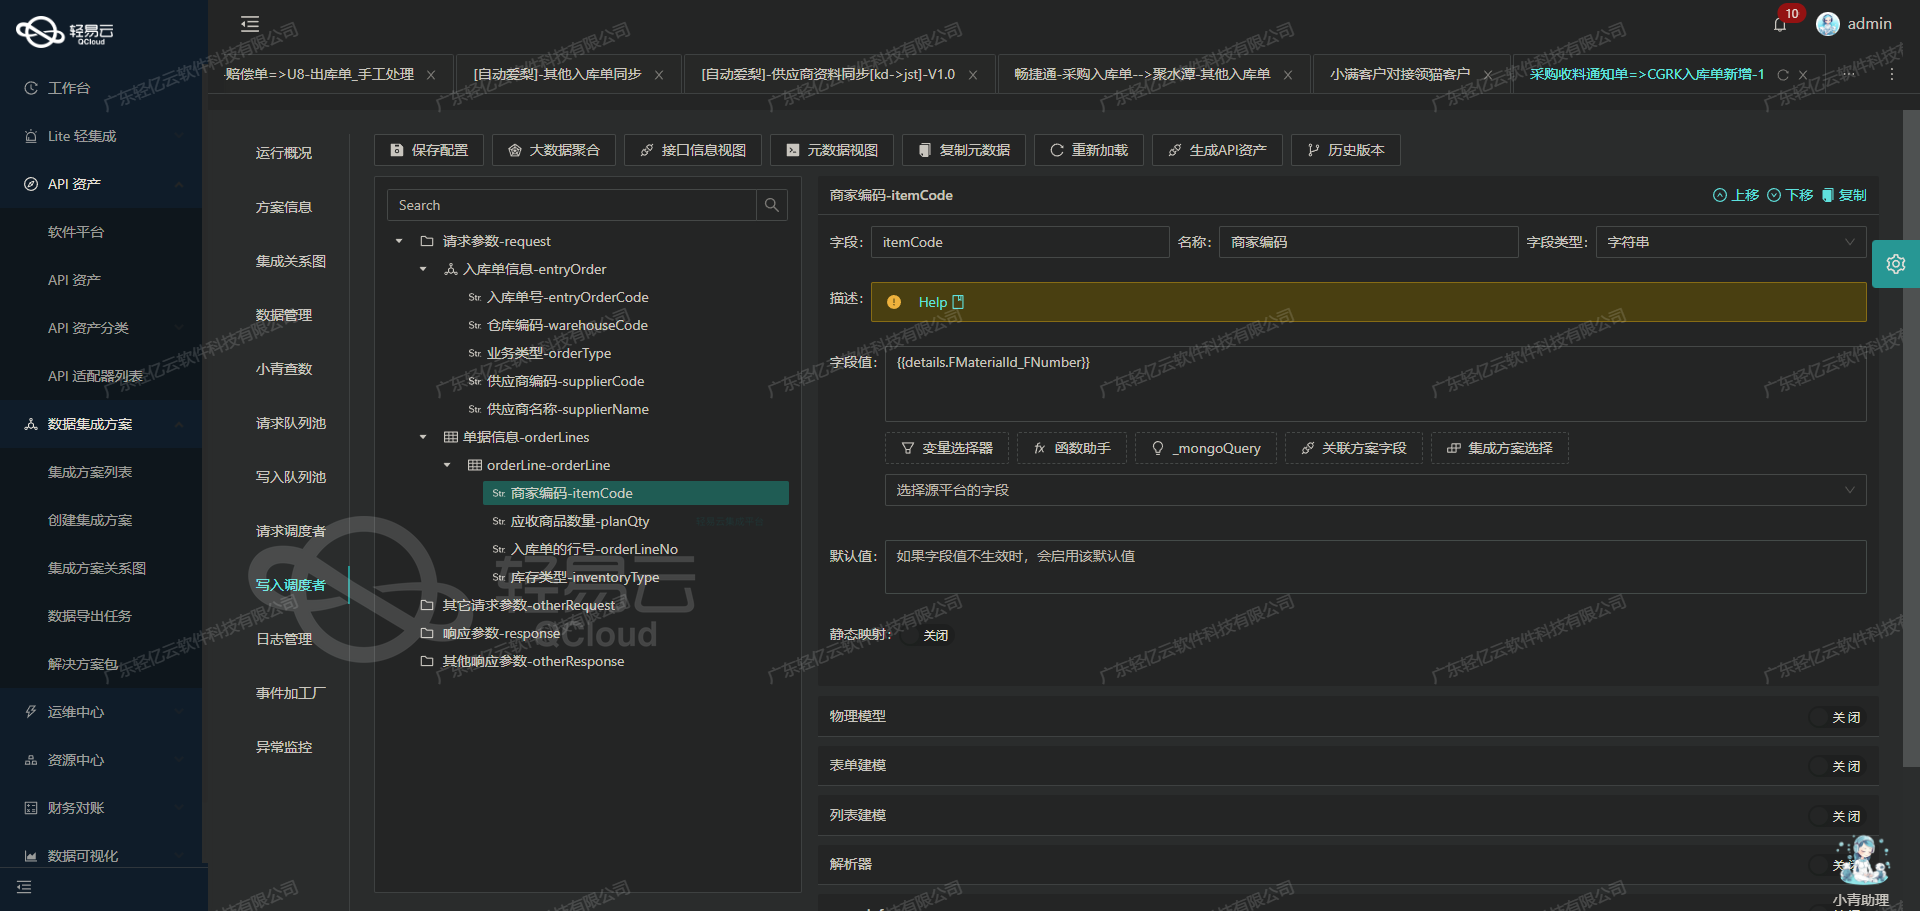
Task: Toggle the 静态映射 switch
Action: point(926,635)
